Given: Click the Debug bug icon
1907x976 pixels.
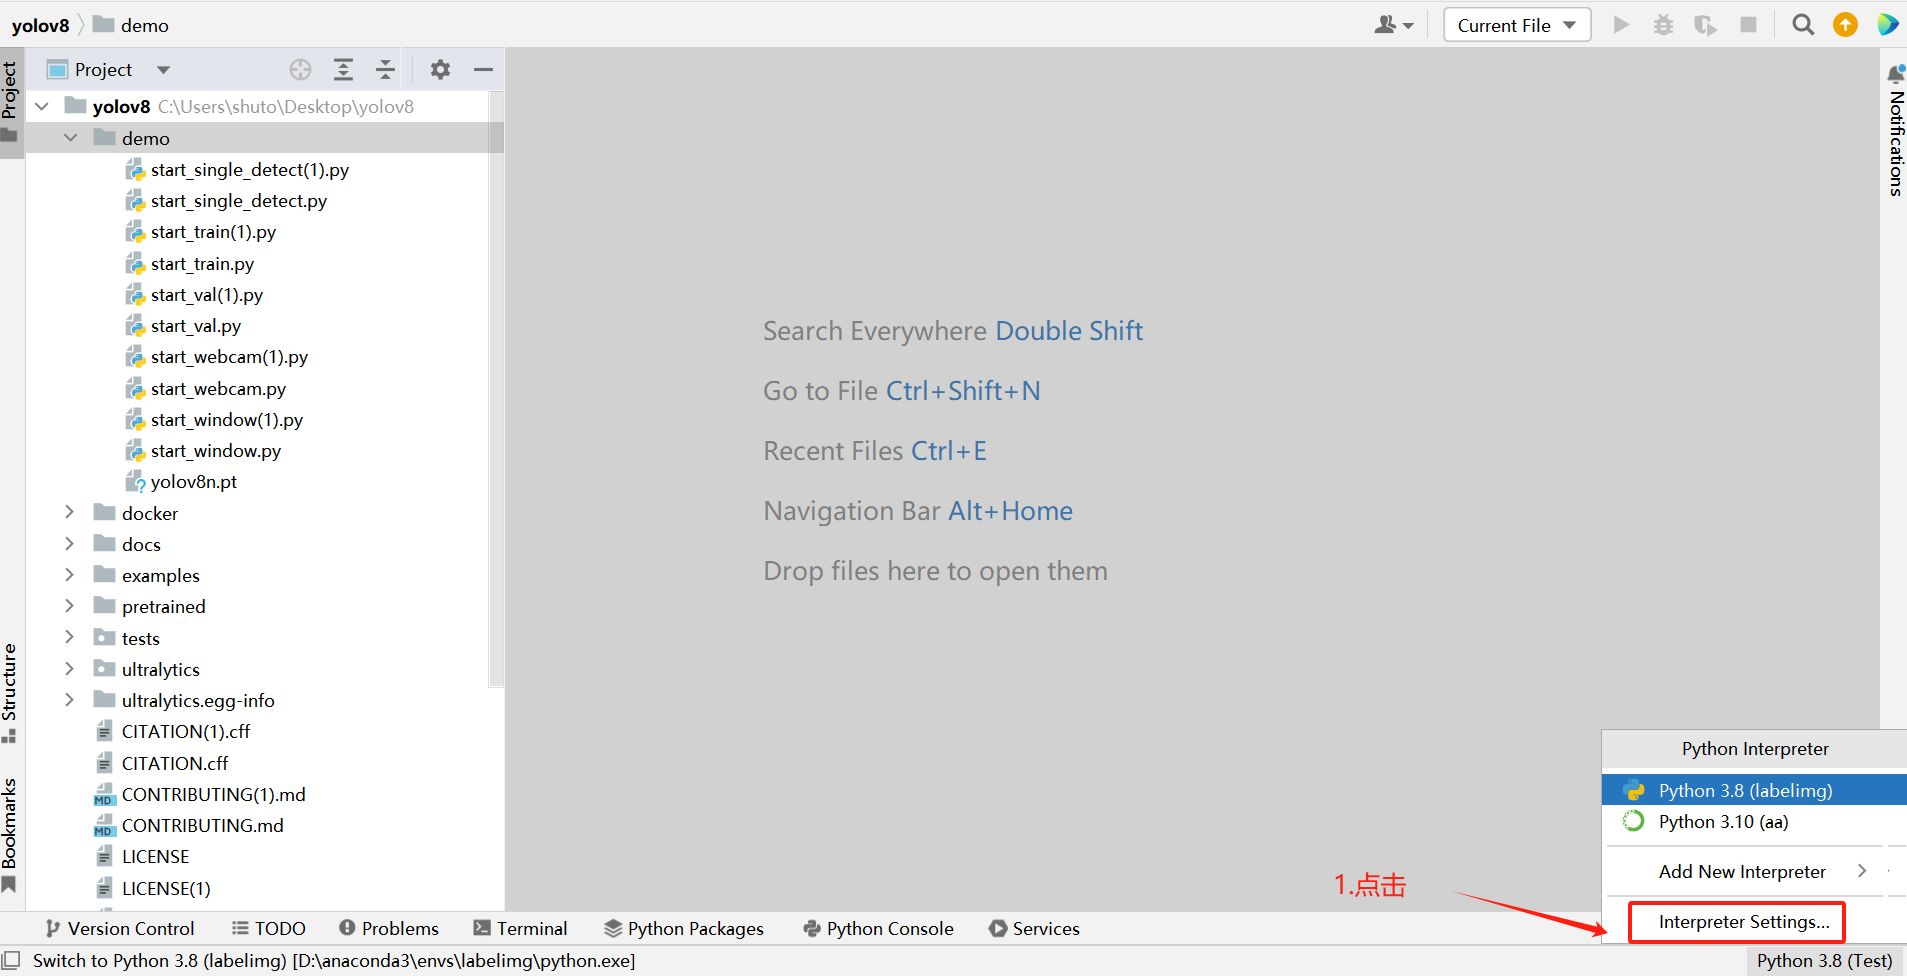Looking at the screenshot, I should pos(1663,25).
